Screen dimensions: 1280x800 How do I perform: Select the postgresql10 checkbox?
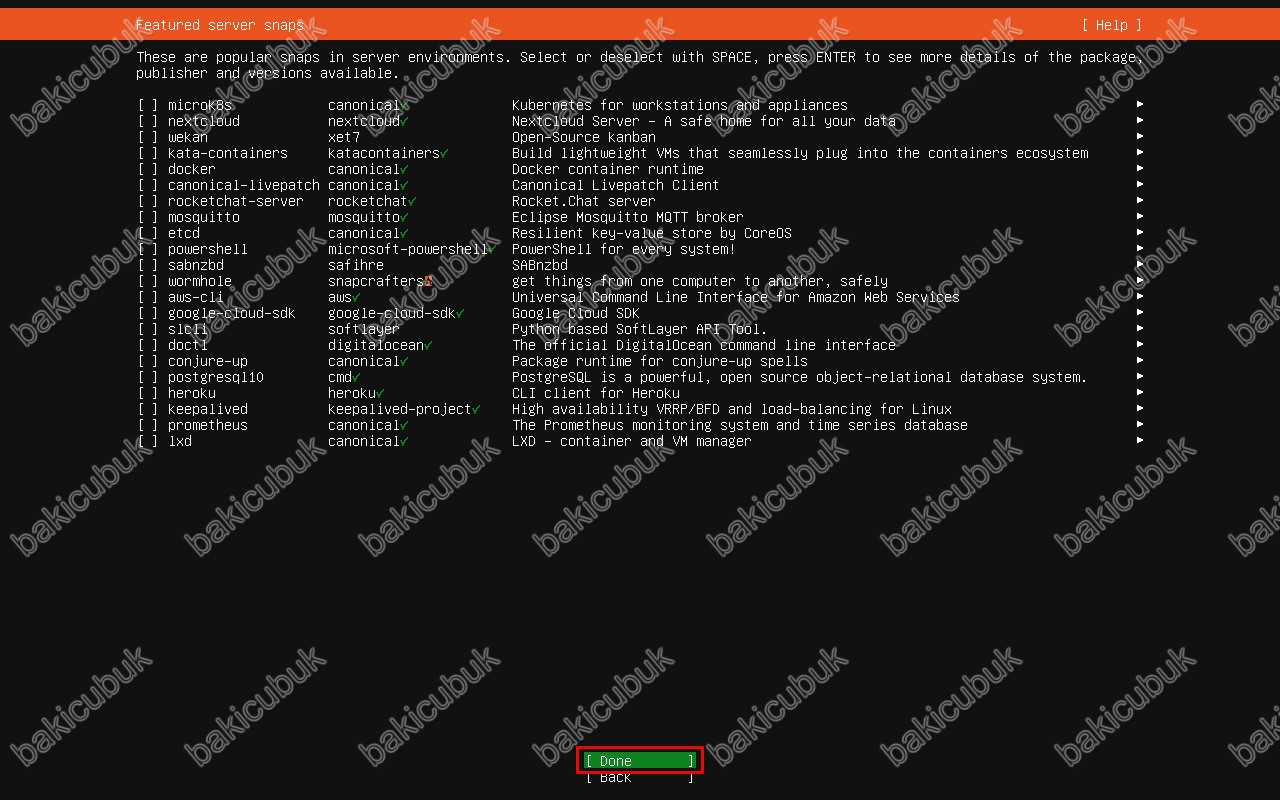[x=148, y=377]
